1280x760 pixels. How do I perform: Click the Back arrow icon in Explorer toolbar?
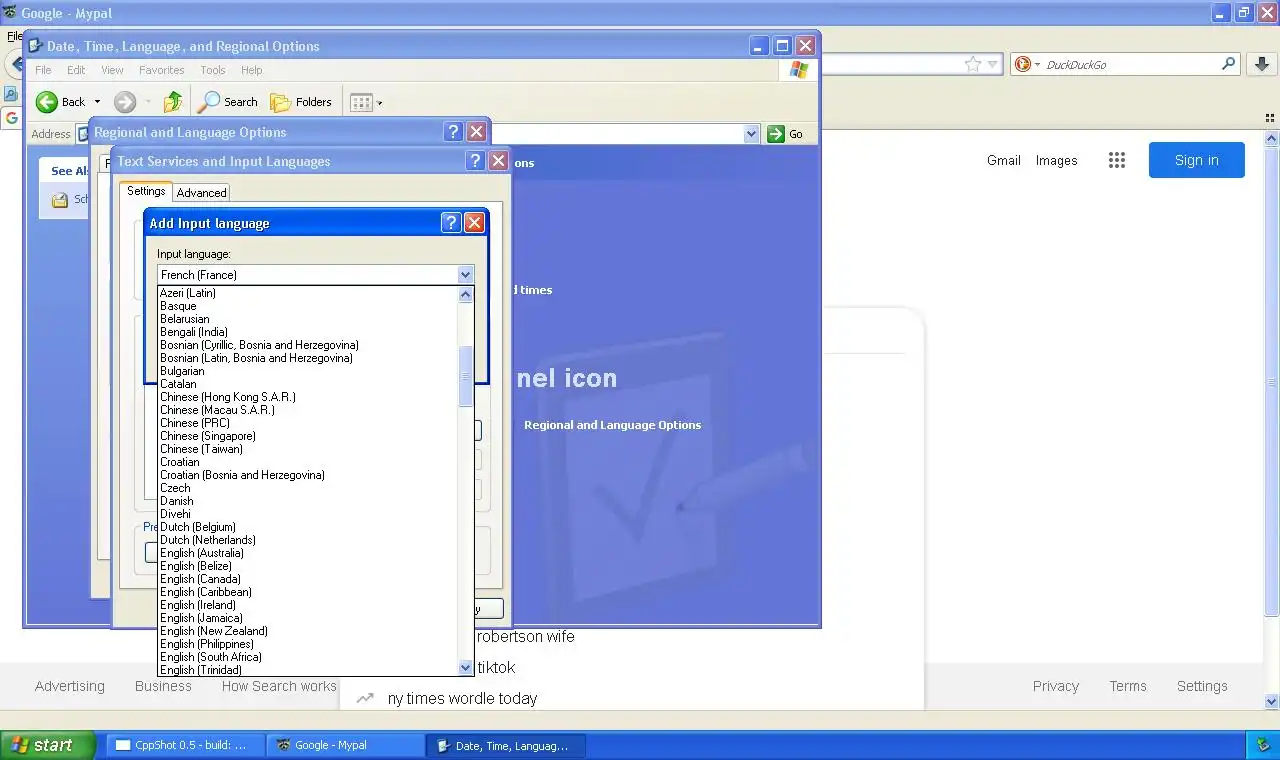point(46,101)
